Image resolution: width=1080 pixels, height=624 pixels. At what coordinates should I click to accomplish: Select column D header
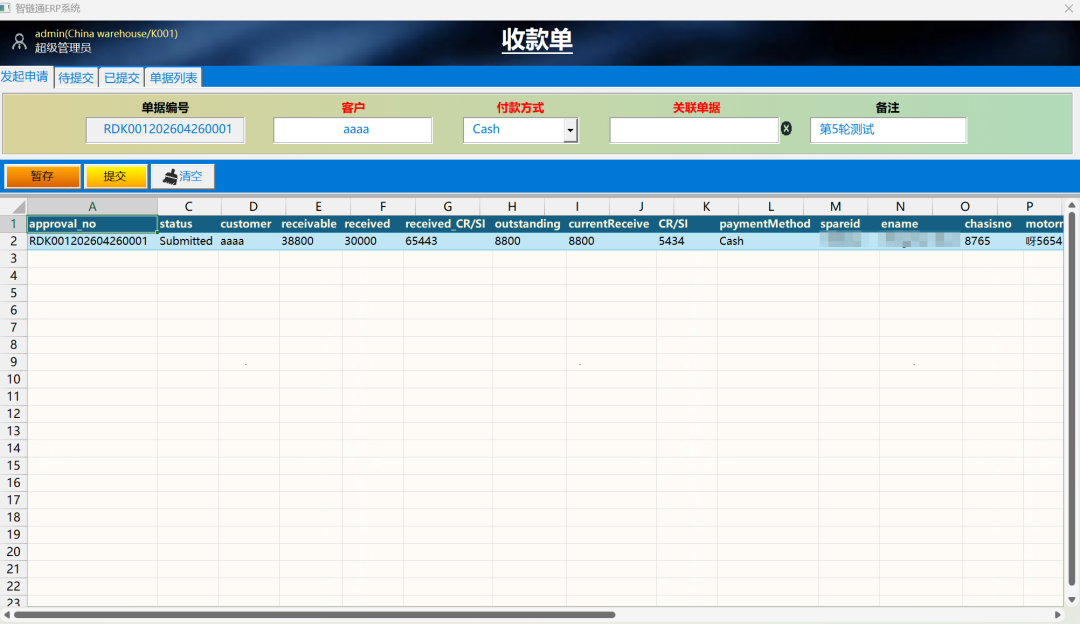tap(253, 207)
